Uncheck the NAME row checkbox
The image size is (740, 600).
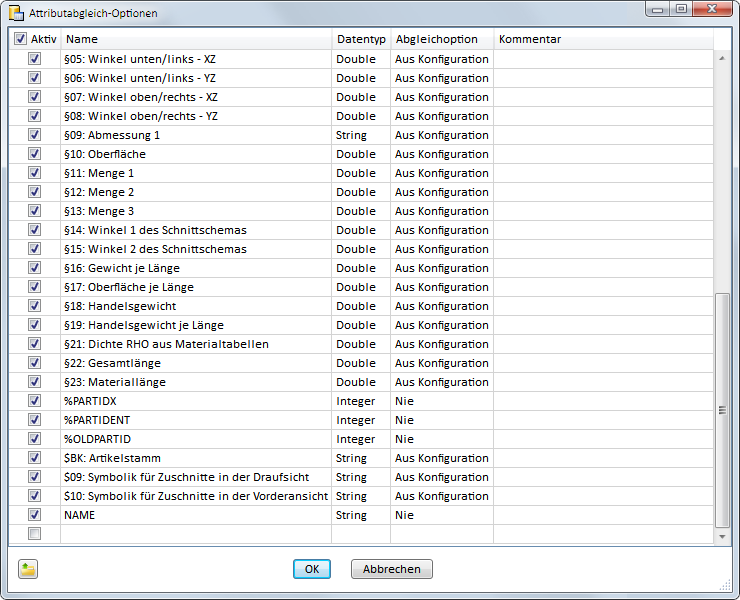point(34,515)
